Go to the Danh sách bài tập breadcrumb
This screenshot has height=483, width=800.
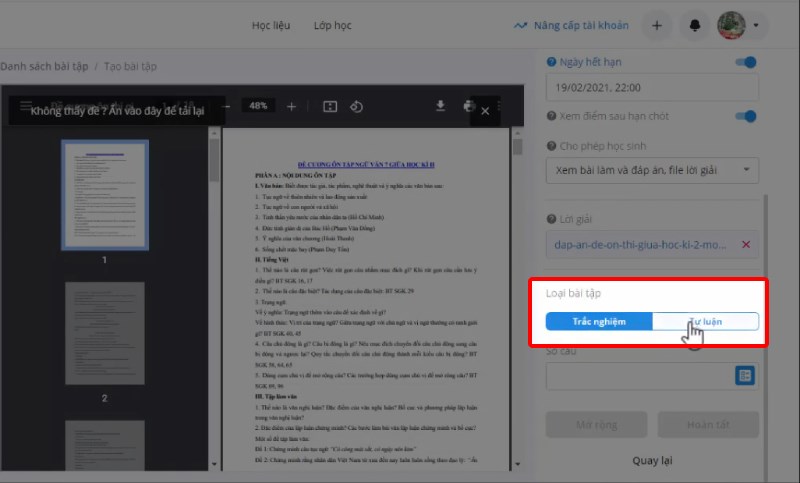coord(44,66)
